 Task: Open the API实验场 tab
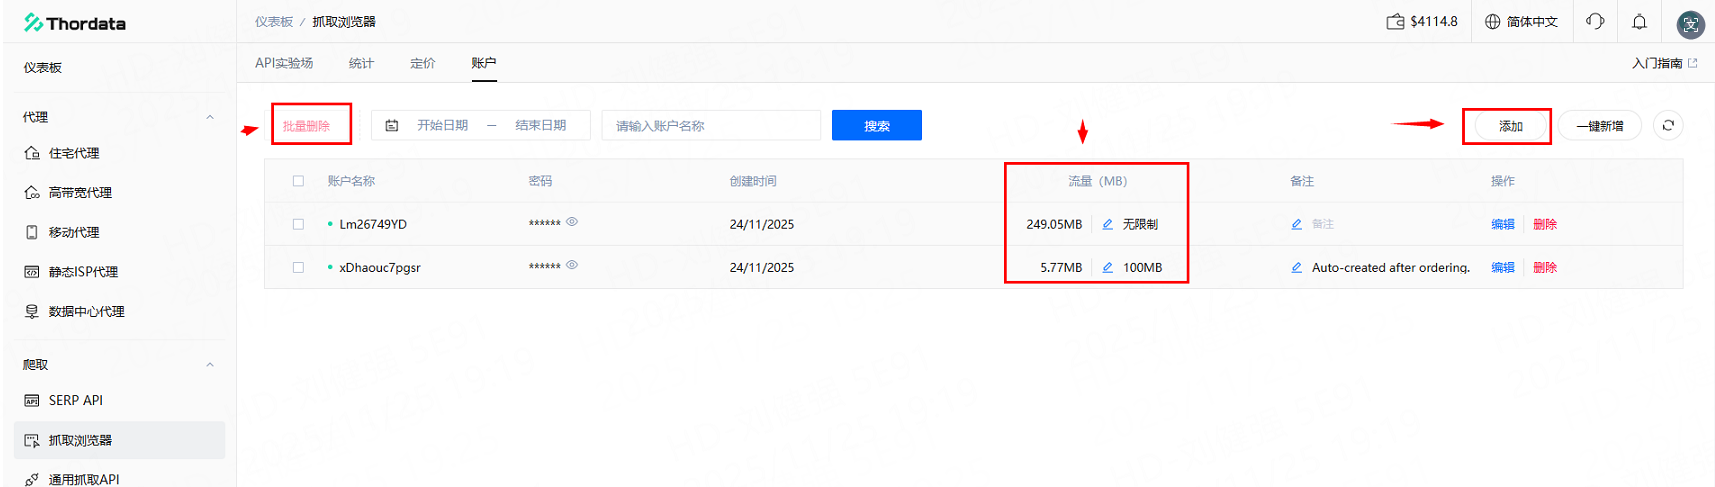pos(284,63)
